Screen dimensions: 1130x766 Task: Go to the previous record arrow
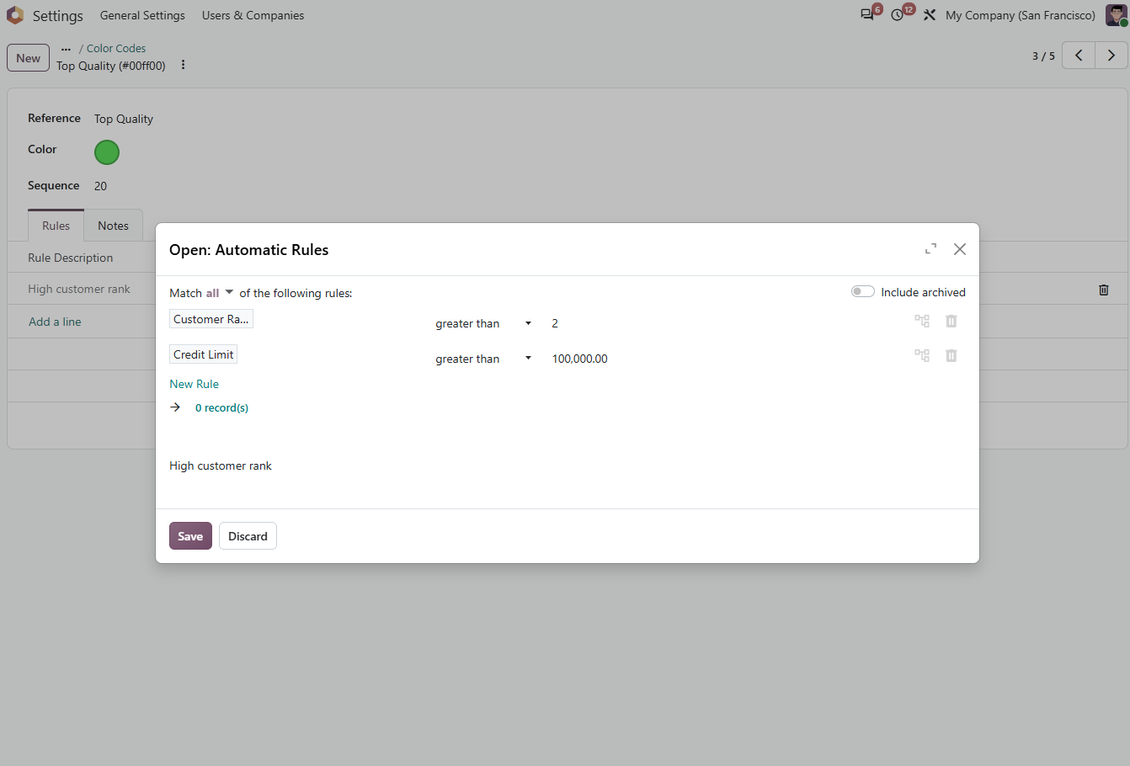tap(1079, 55)
